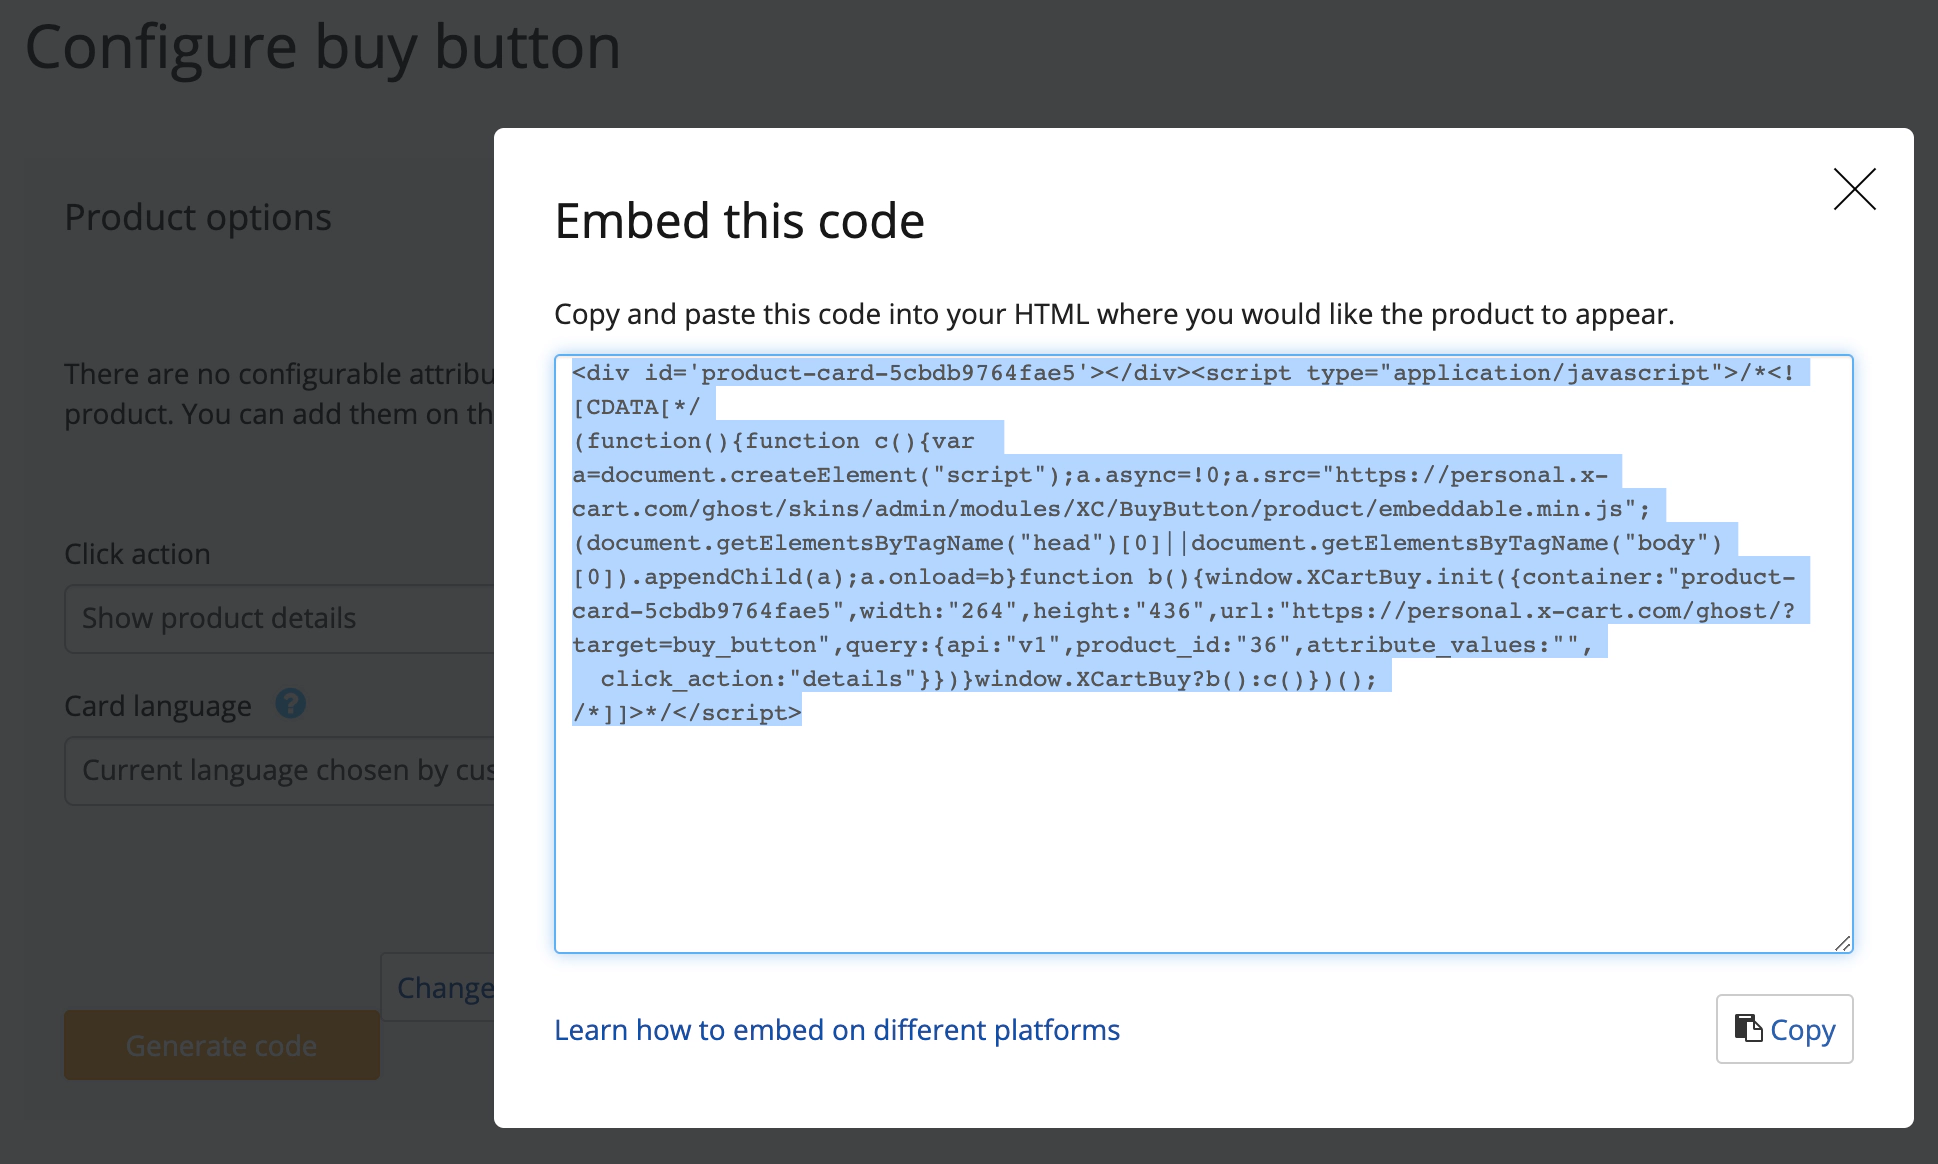Expand the Card language dropdown
Viewport: 1938px width, 1164px height.
coord(280,770)
